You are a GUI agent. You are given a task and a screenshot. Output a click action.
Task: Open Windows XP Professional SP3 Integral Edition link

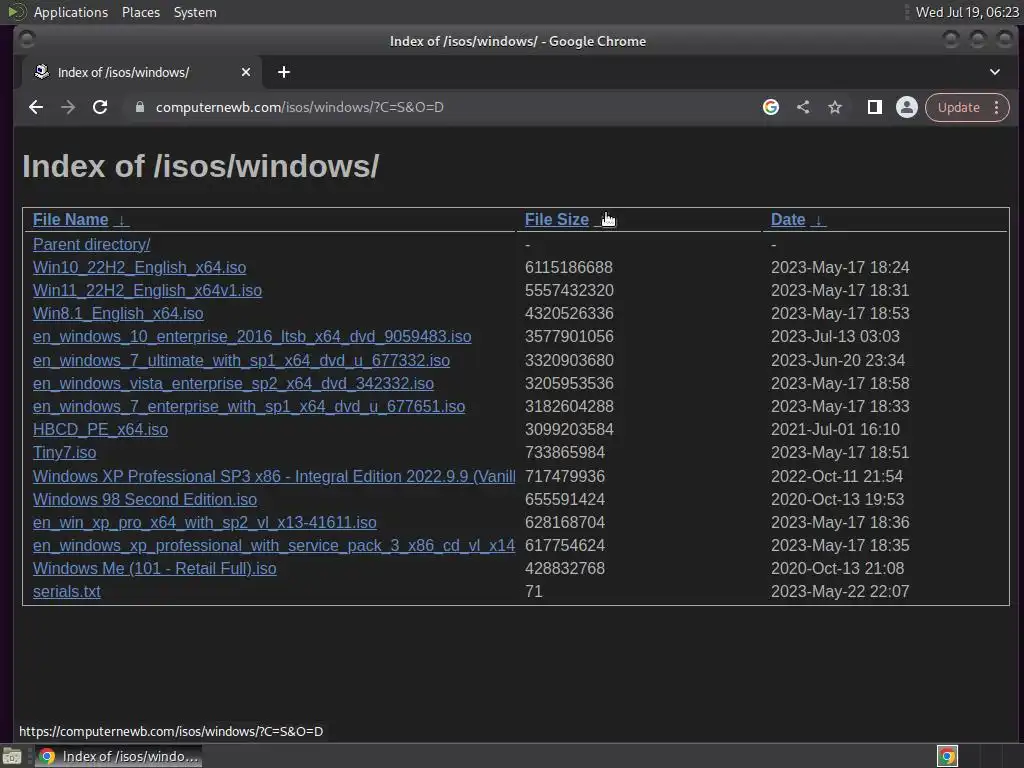pyautogui.click(x=274, y=476)
